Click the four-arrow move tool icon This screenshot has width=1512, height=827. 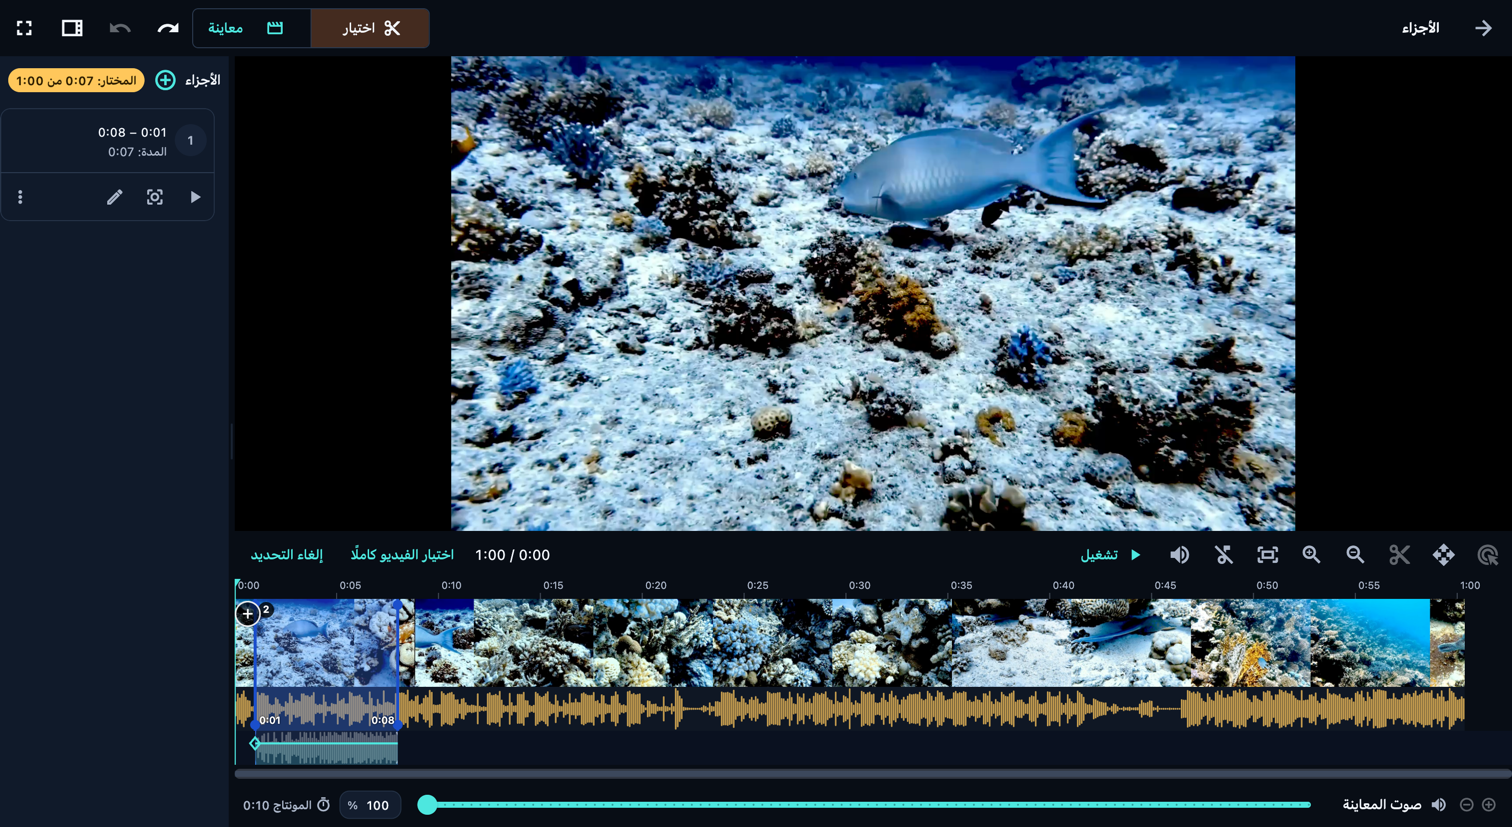[1443, 555]
